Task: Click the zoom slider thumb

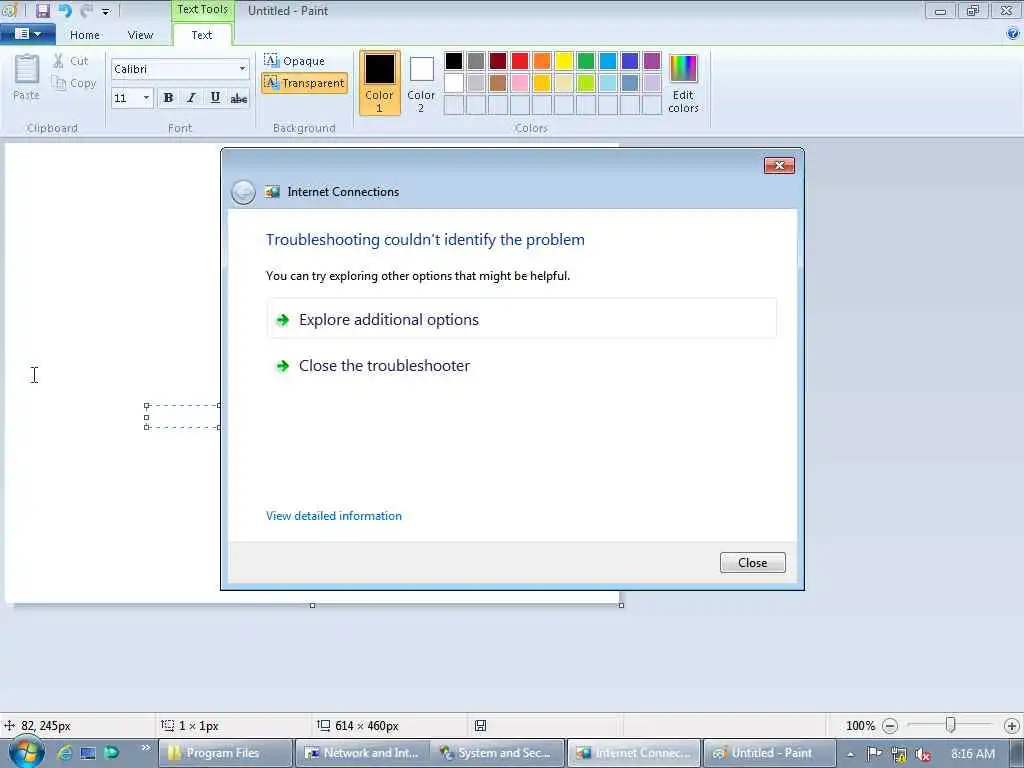Action: (951, 725)
